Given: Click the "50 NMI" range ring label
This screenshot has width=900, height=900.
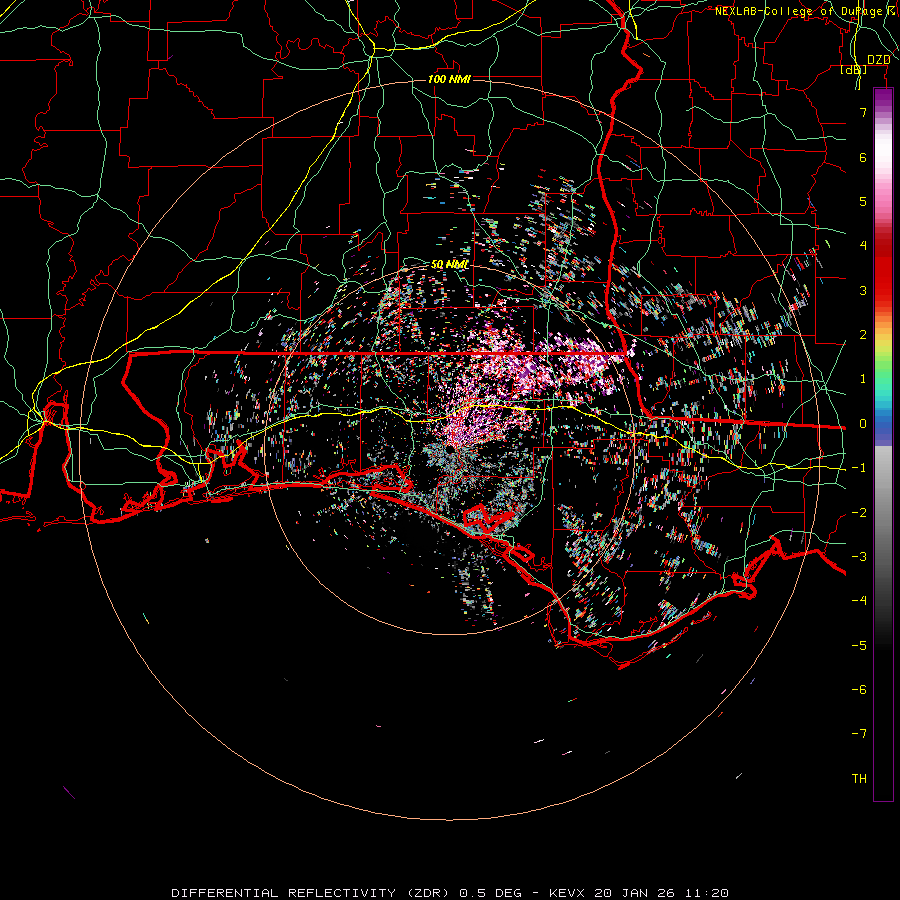Looking at the screenshot, I should [x=449, y=265].
